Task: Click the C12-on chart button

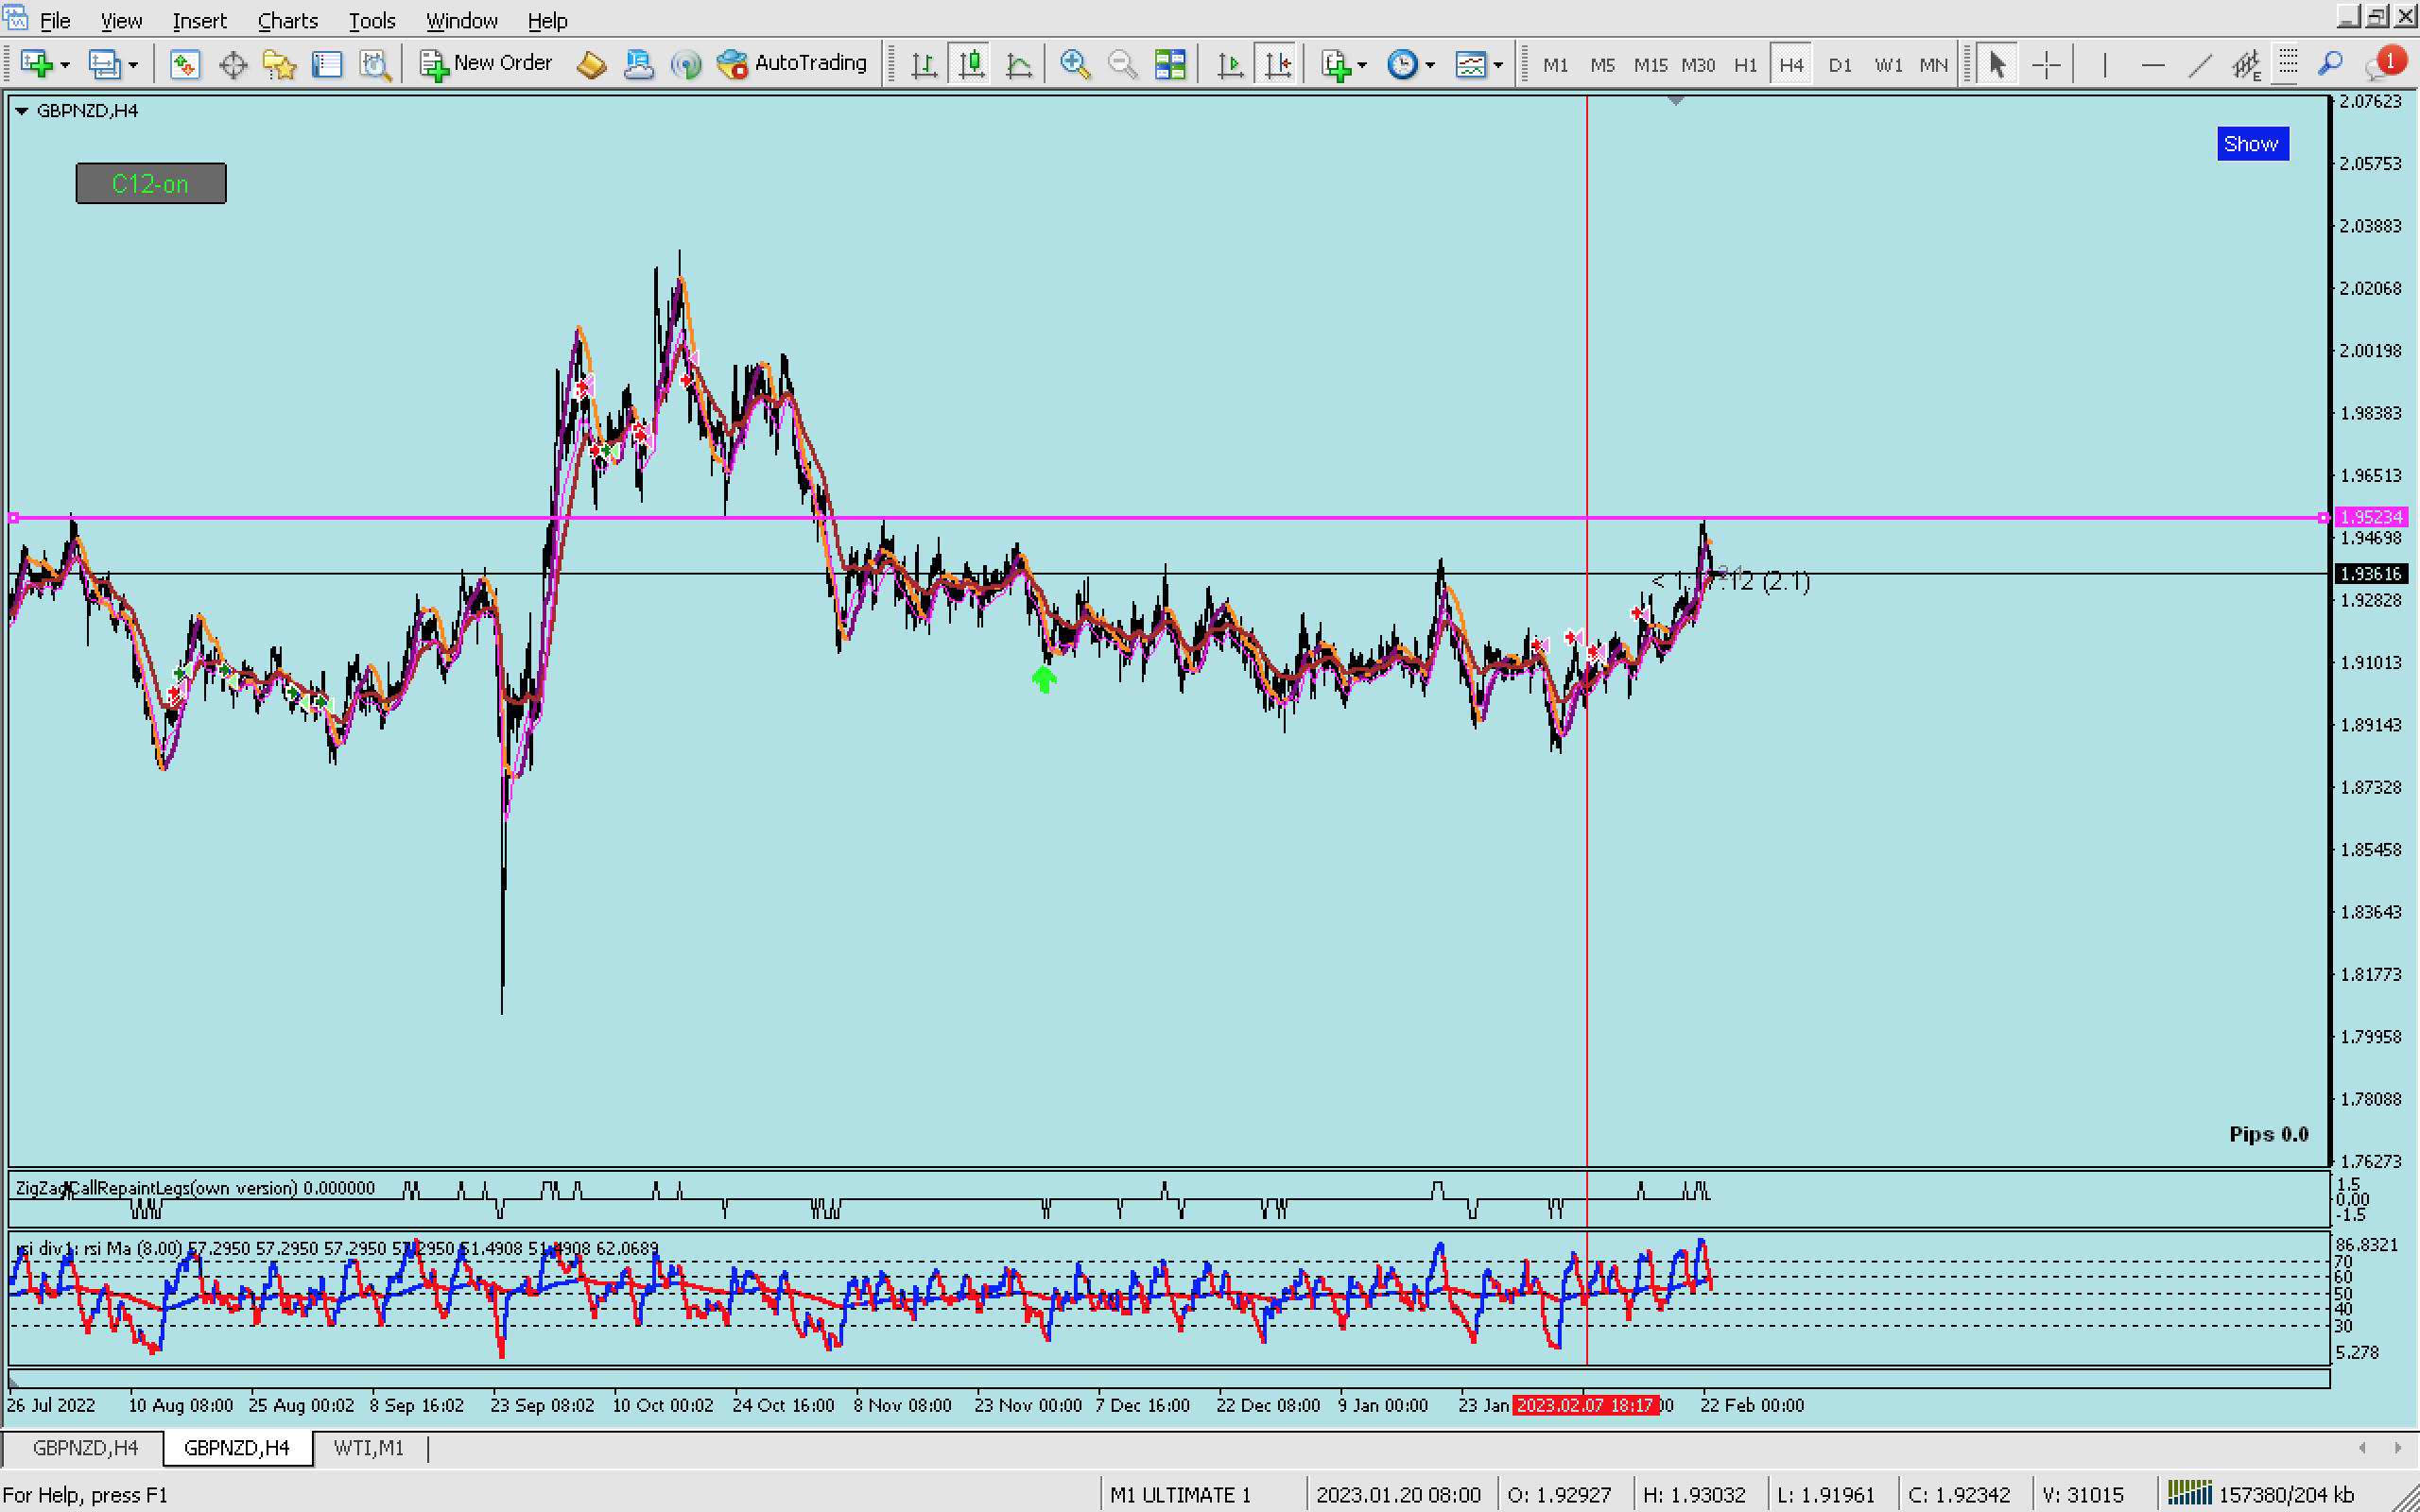Action: [x=151, y=183]
